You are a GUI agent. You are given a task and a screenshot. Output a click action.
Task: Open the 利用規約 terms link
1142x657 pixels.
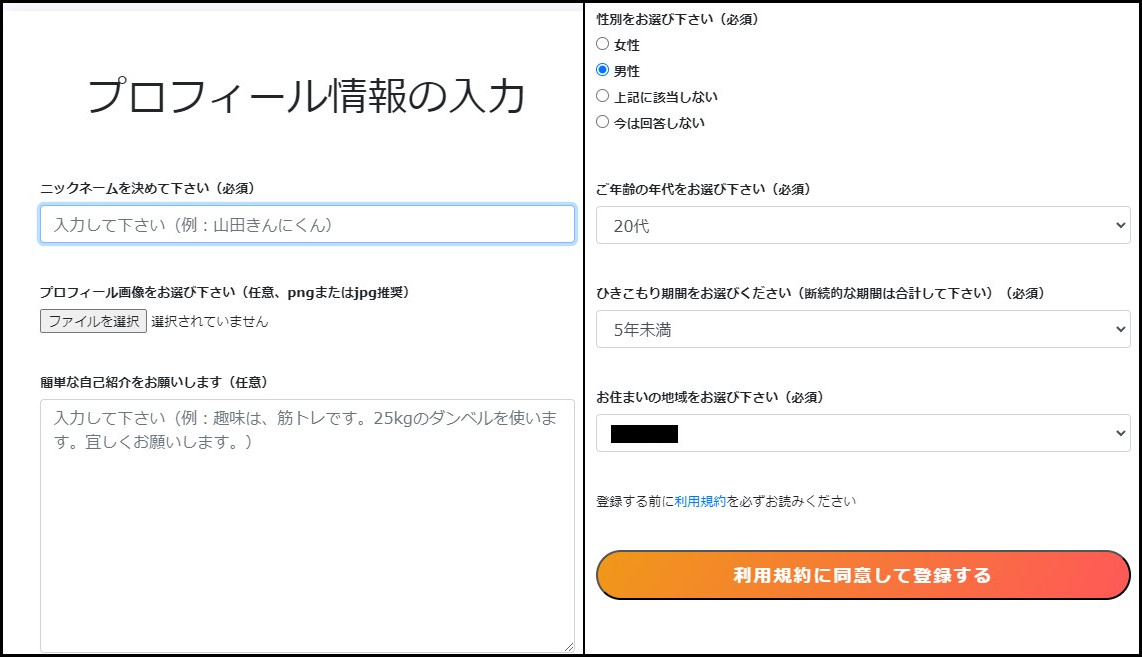click(700, 501)
